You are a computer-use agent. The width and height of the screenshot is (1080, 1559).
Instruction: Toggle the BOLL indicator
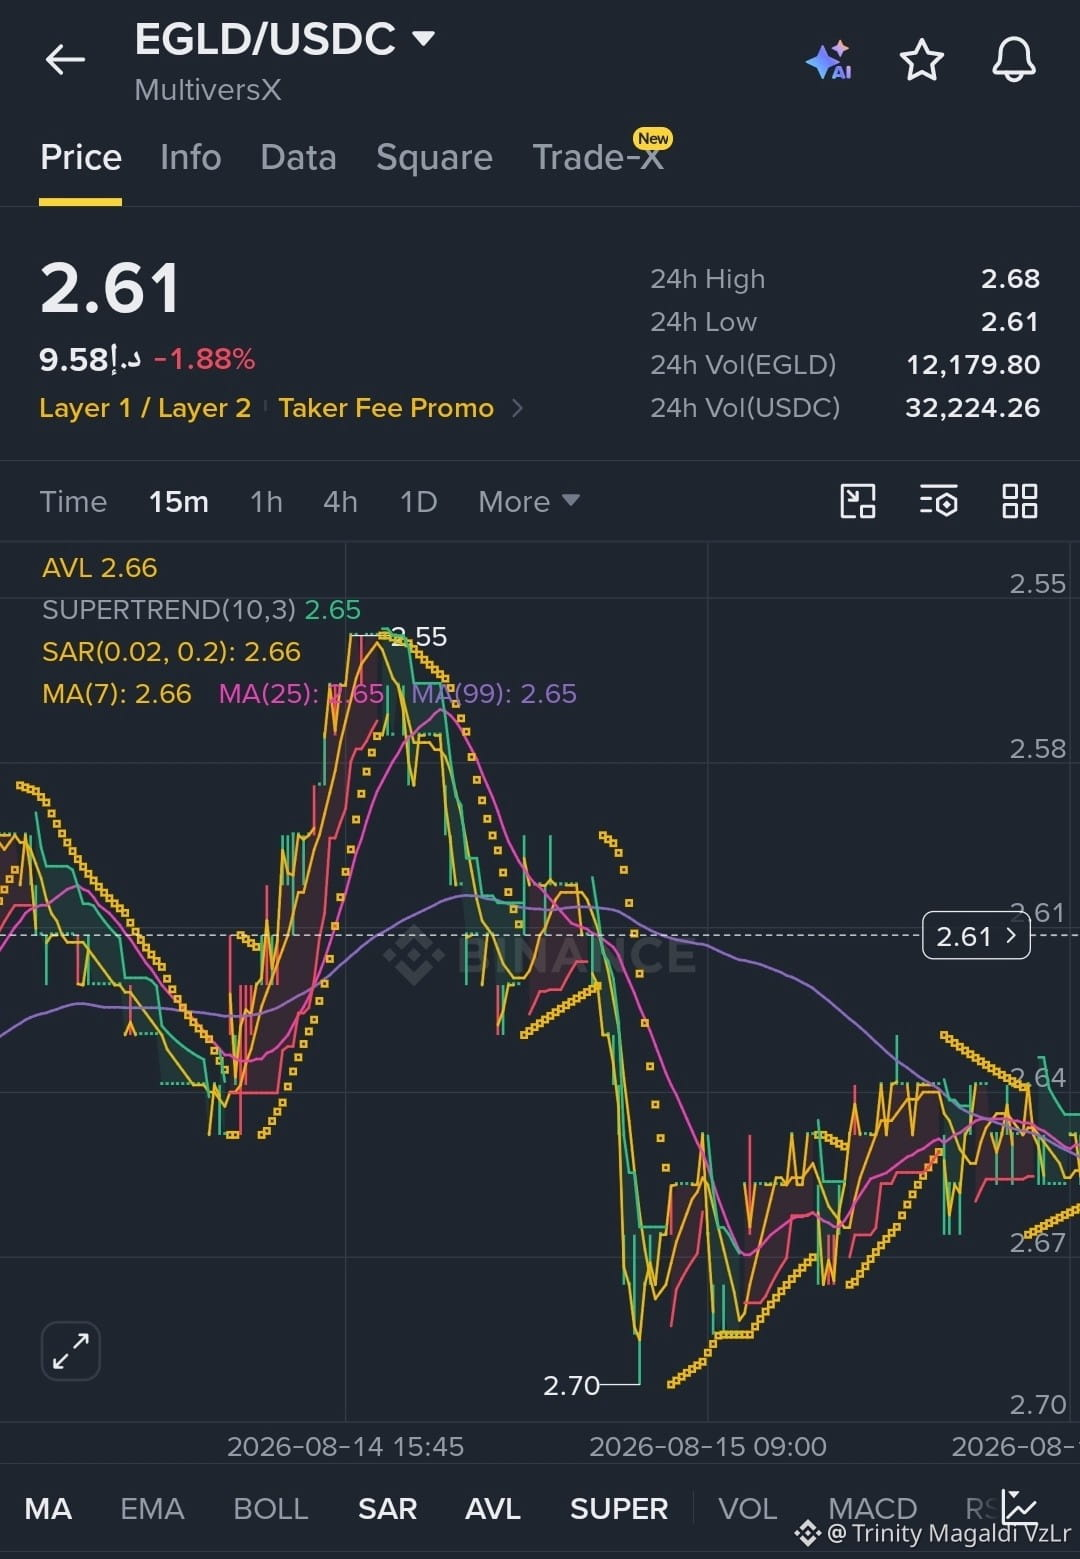pyautogui.click(x=271, y=1508)
